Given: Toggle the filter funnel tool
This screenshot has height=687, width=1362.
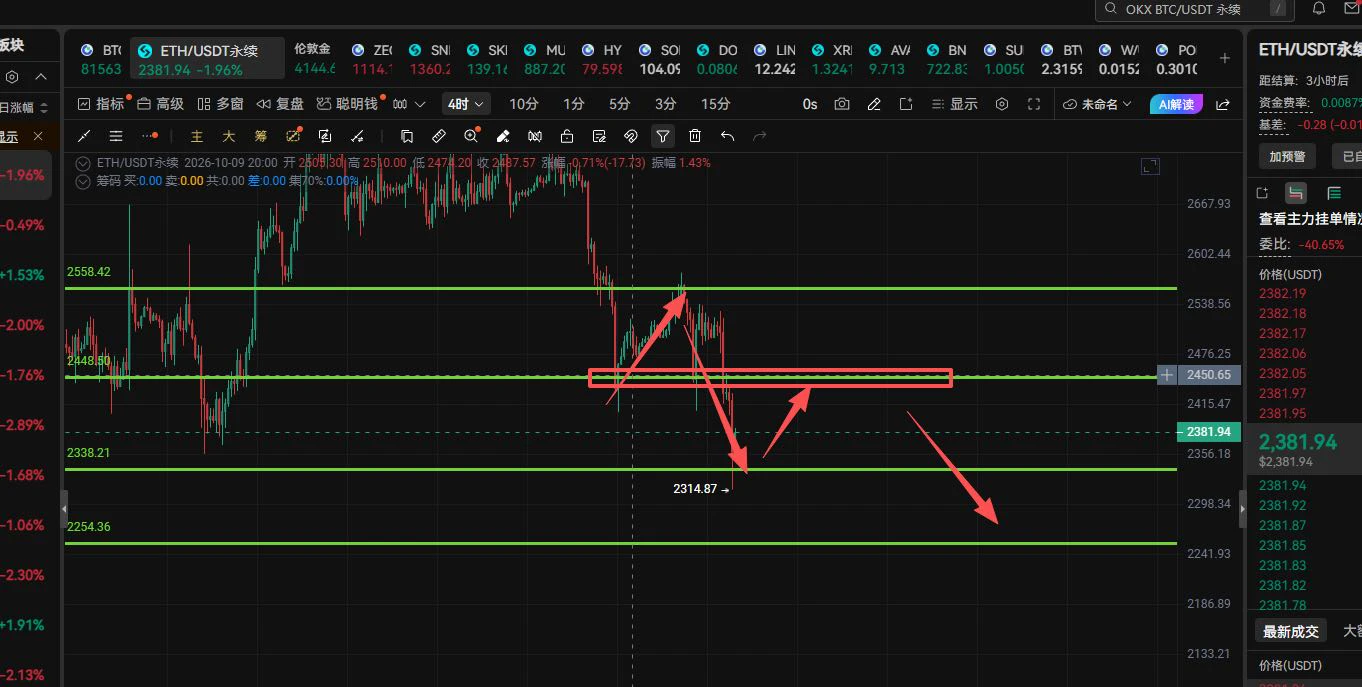Looking at the screenshot, I should (x=663, y=136).
